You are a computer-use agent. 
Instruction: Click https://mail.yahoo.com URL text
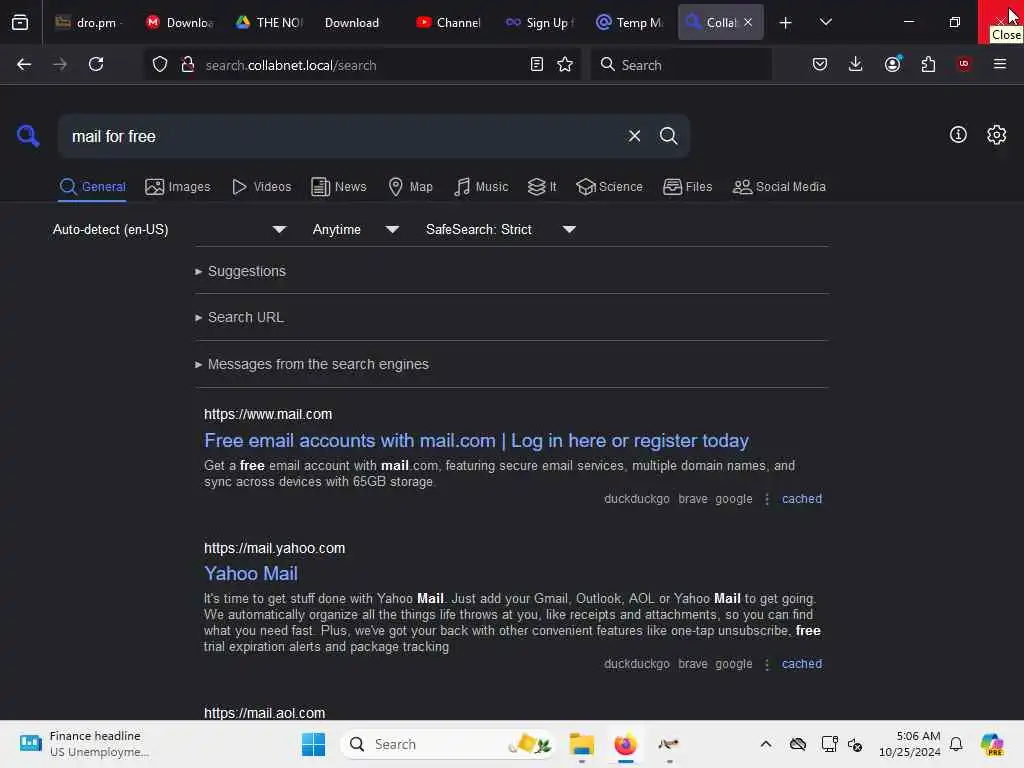pyautogui.click(x=274, y=548)
